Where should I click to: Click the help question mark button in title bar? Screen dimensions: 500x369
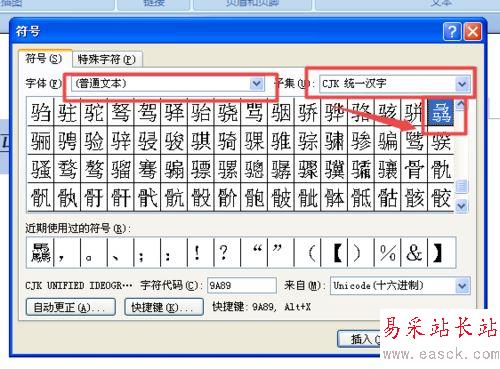[x=452, y=32]
